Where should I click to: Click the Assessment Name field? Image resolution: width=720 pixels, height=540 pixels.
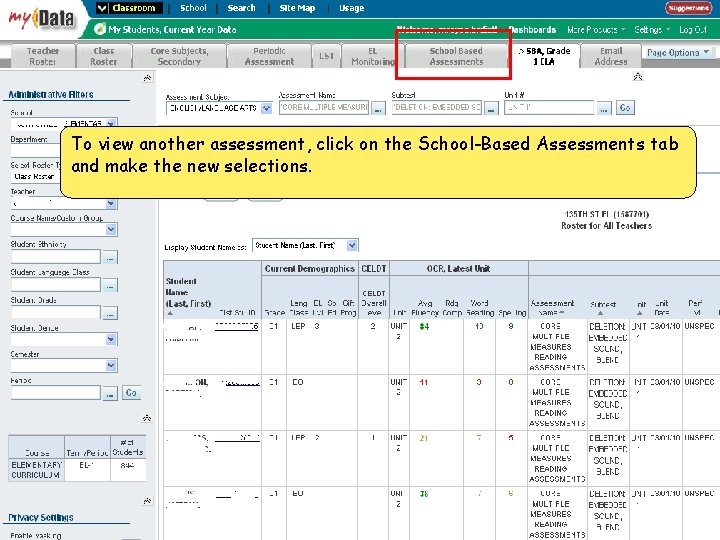click(324, 107)
